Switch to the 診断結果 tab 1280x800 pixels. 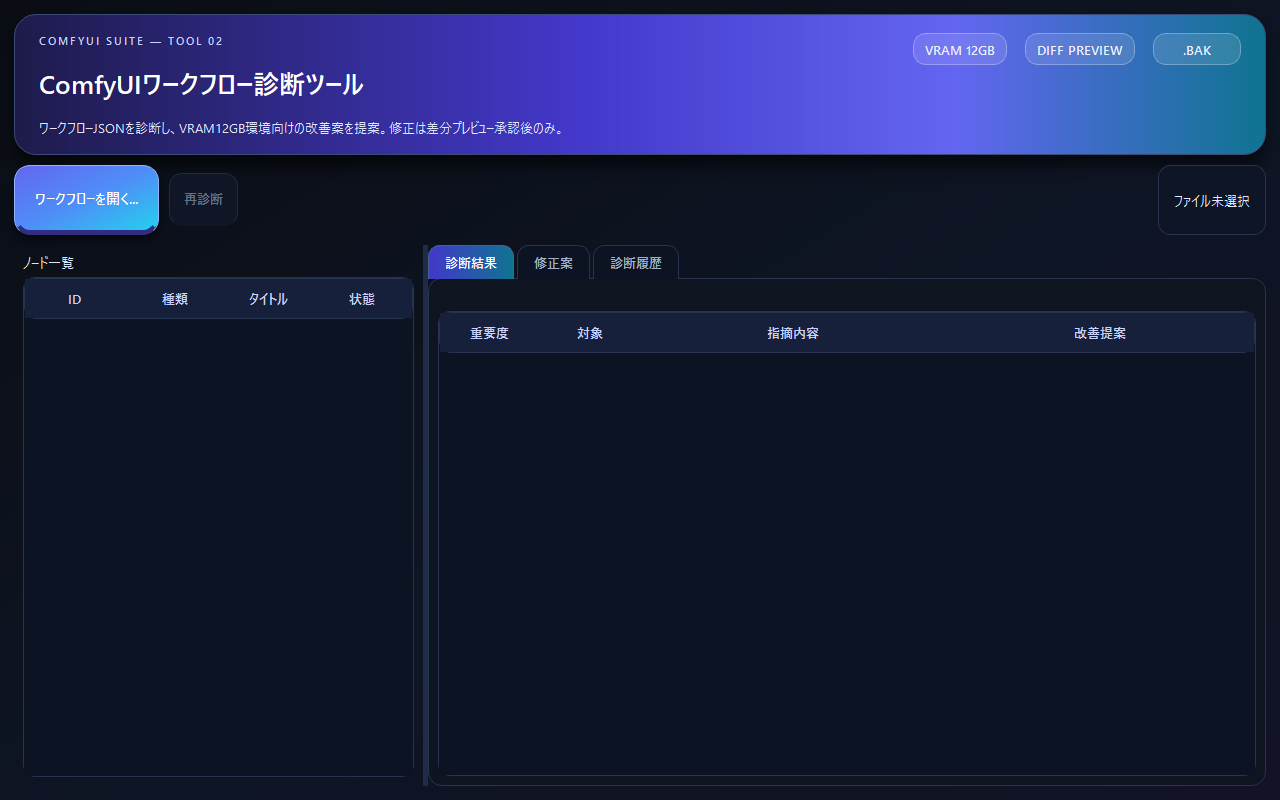click(x=471, y=262)
